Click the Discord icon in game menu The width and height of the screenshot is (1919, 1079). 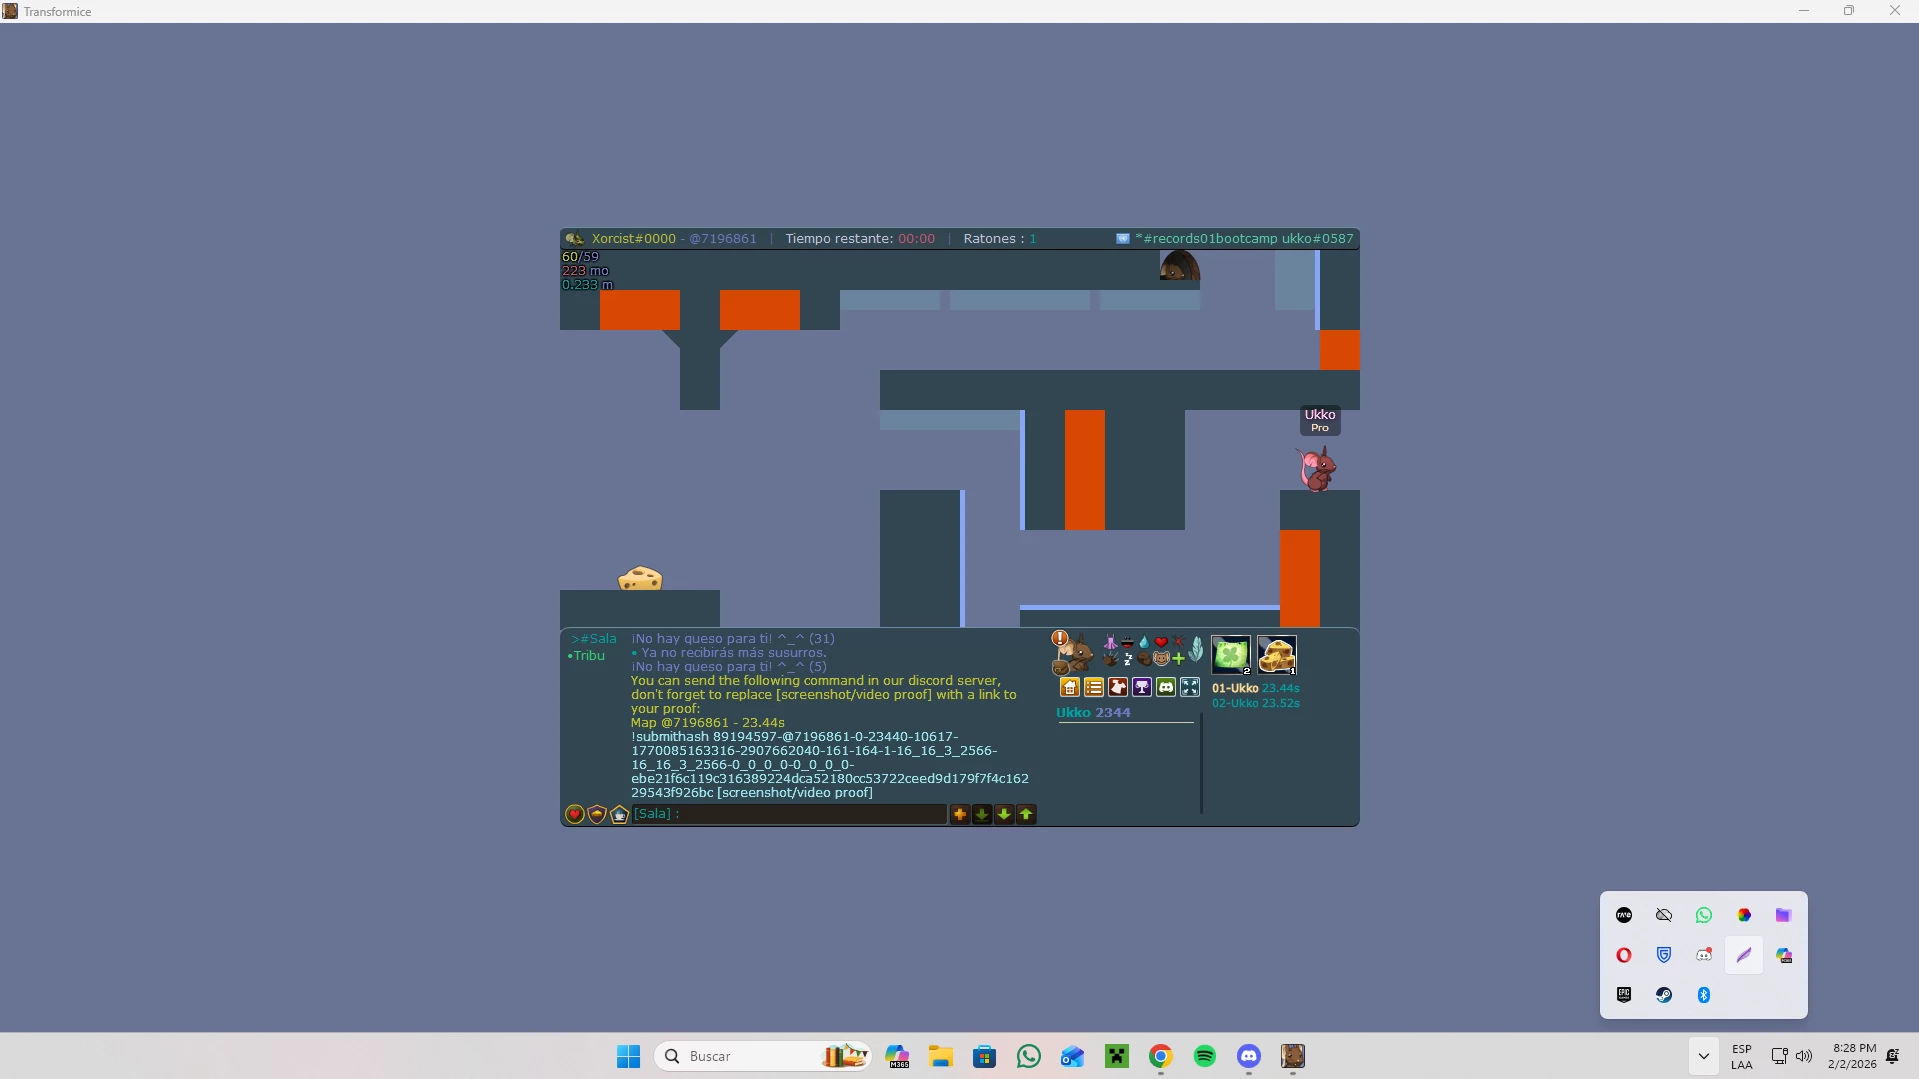1166,687
